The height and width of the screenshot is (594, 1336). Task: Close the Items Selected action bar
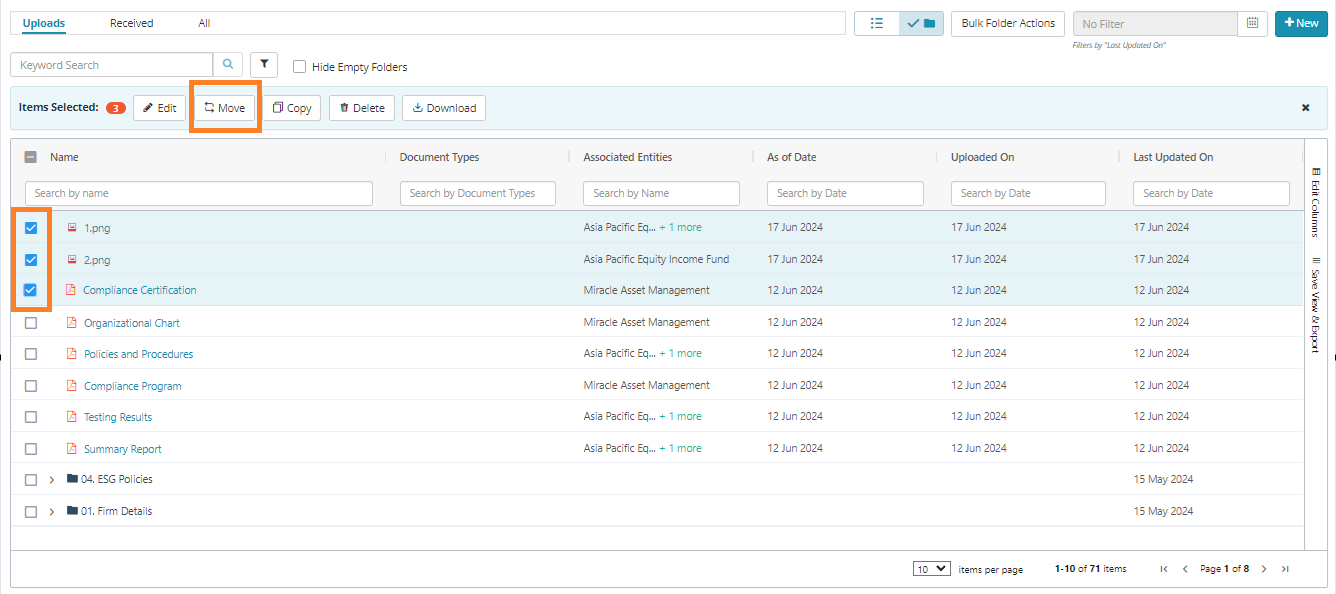click(1305, 107)
